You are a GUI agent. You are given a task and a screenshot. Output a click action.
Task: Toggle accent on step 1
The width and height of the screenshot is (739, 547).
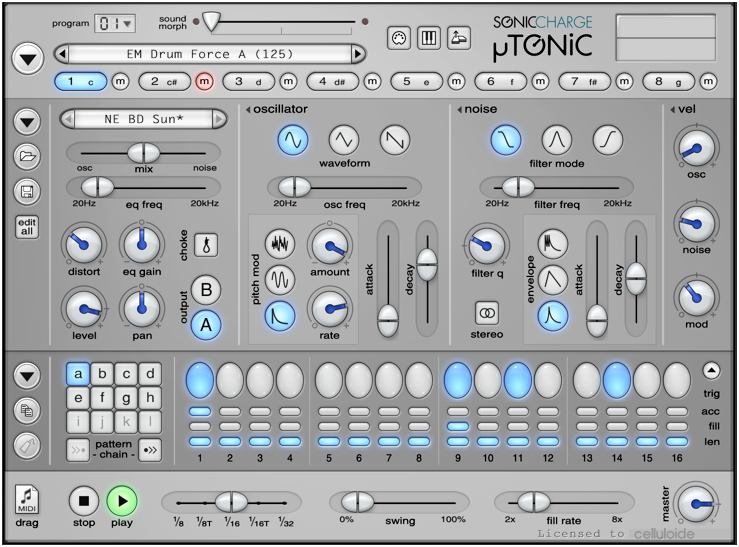coord(200,411)
